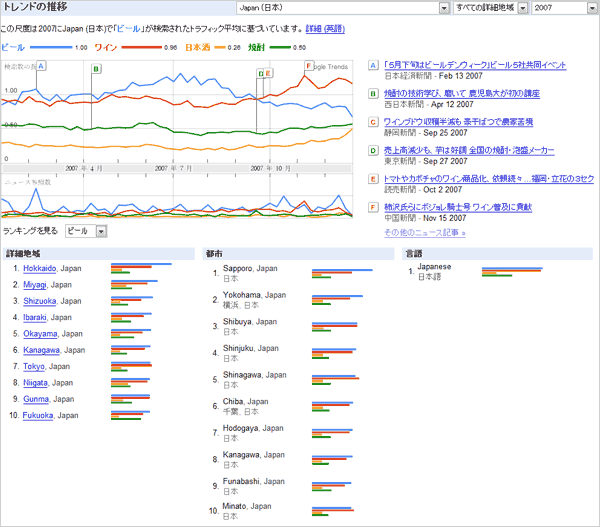Click Hodogaya, Japan in the city list
The width and height of the screenshot is (600, 527).
[x=253, y=428]
